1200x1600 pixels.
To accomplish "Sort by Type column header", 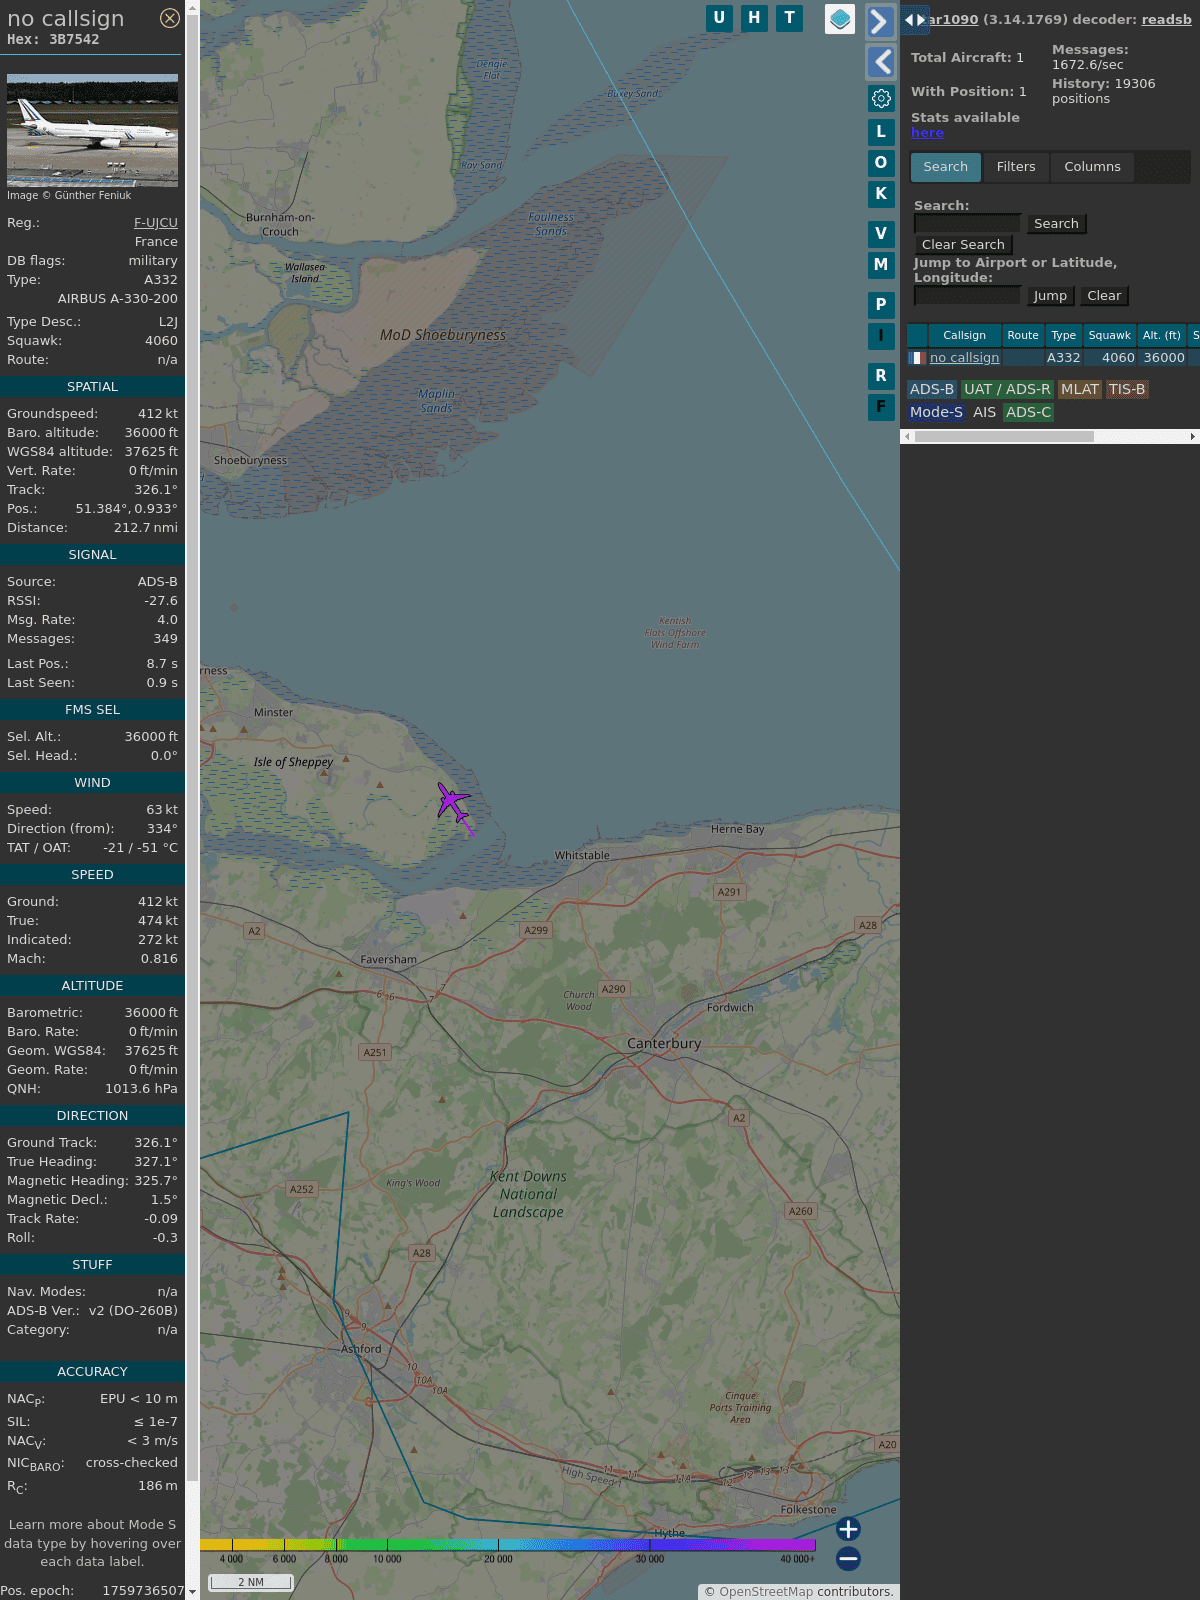I will [1063, 336].
